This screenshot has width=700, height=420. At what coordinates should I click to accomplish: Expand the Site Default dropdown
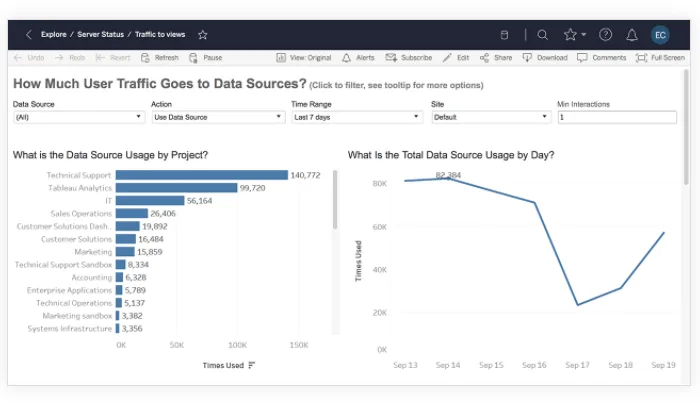pos(491,117)
